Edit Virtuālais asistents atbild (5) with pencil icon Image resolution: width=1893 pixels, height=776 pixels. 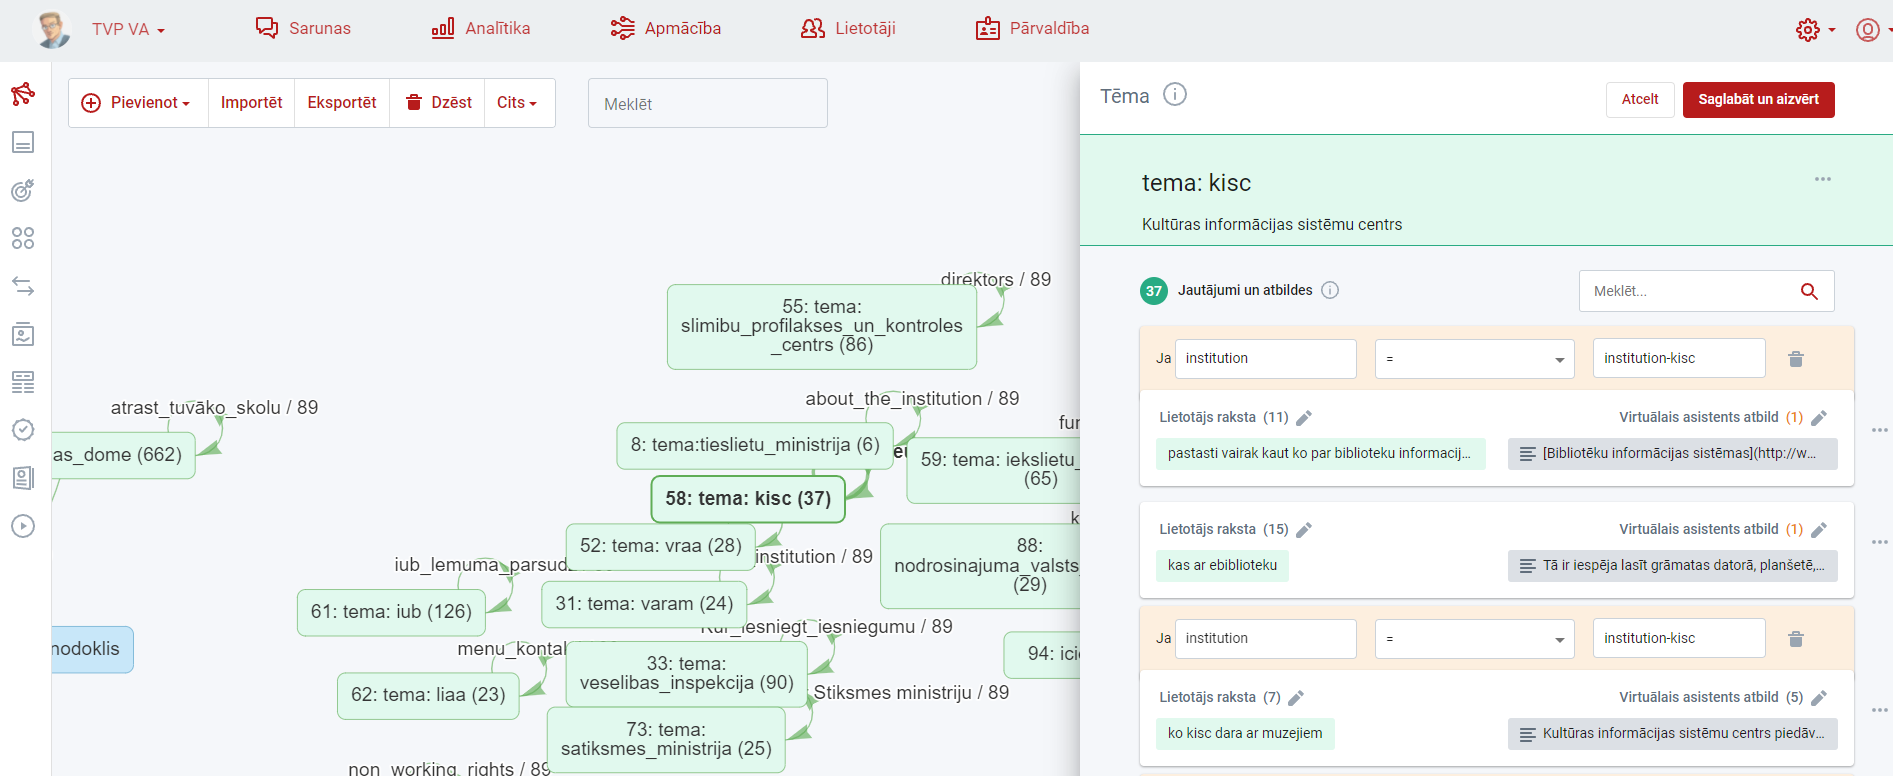click(1819, 698)
